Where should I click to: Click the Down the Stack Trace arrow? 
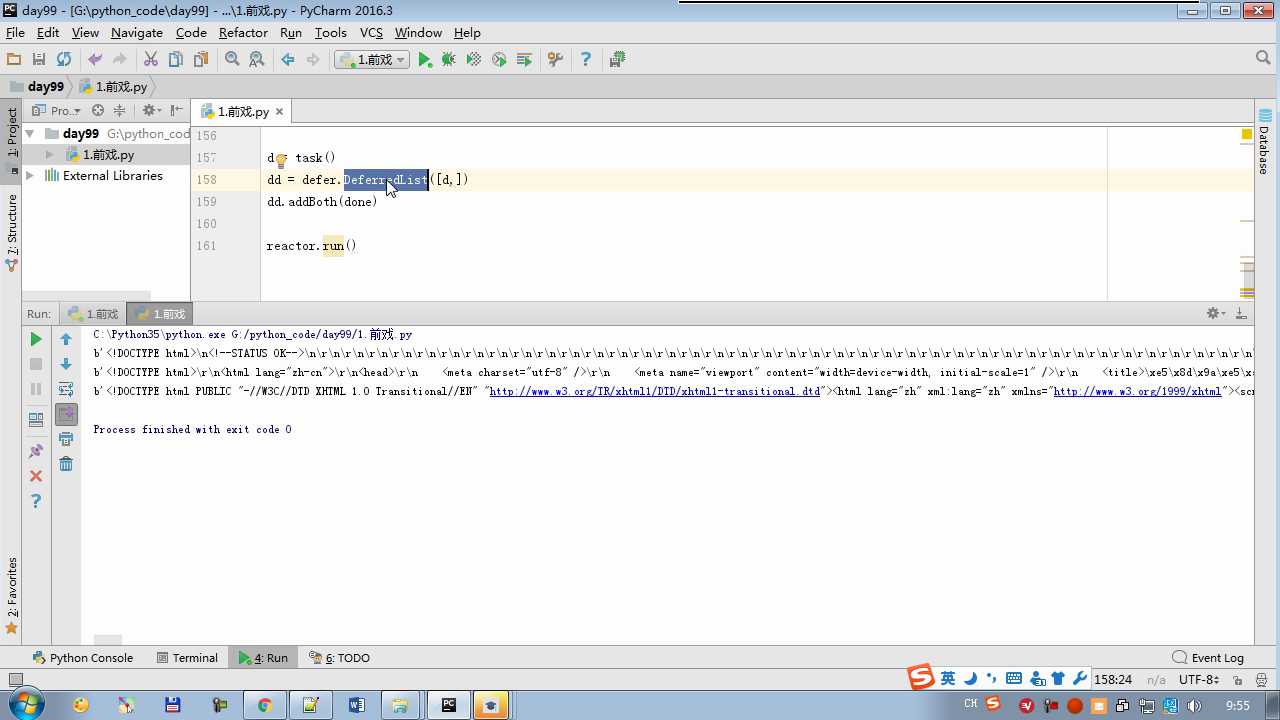click(66, 364)
